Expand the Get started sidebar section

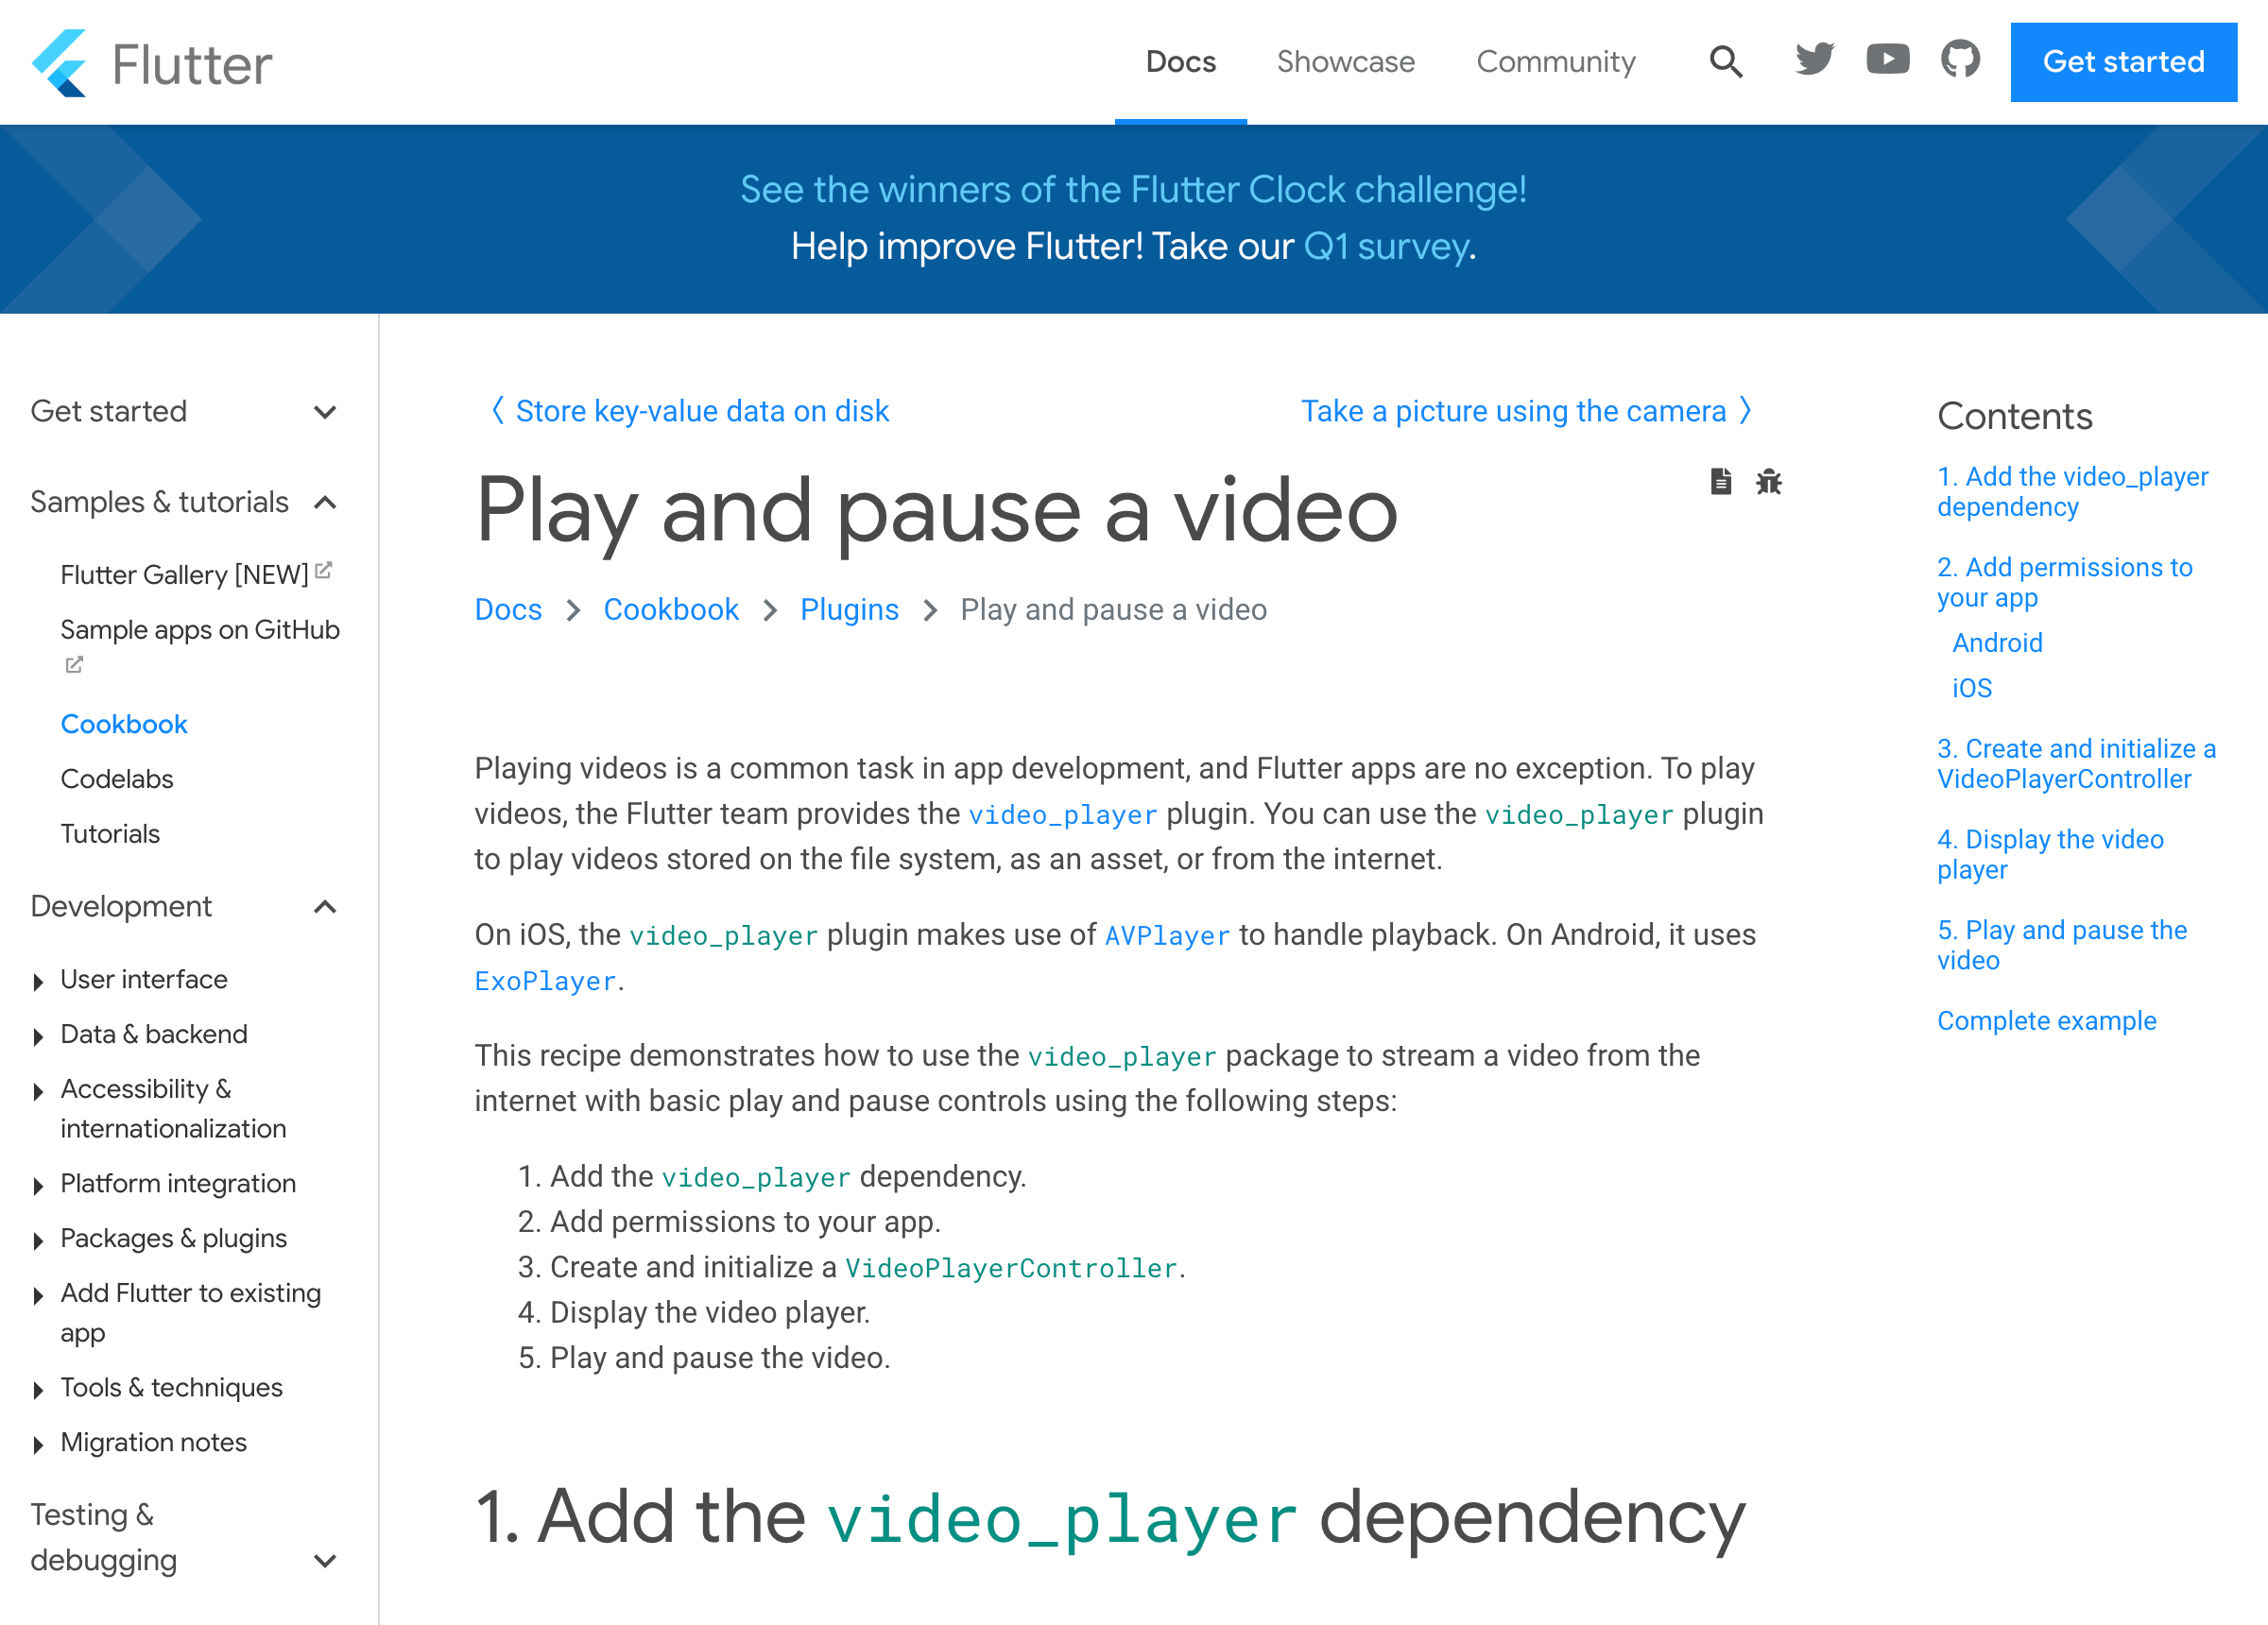point(324,412)
